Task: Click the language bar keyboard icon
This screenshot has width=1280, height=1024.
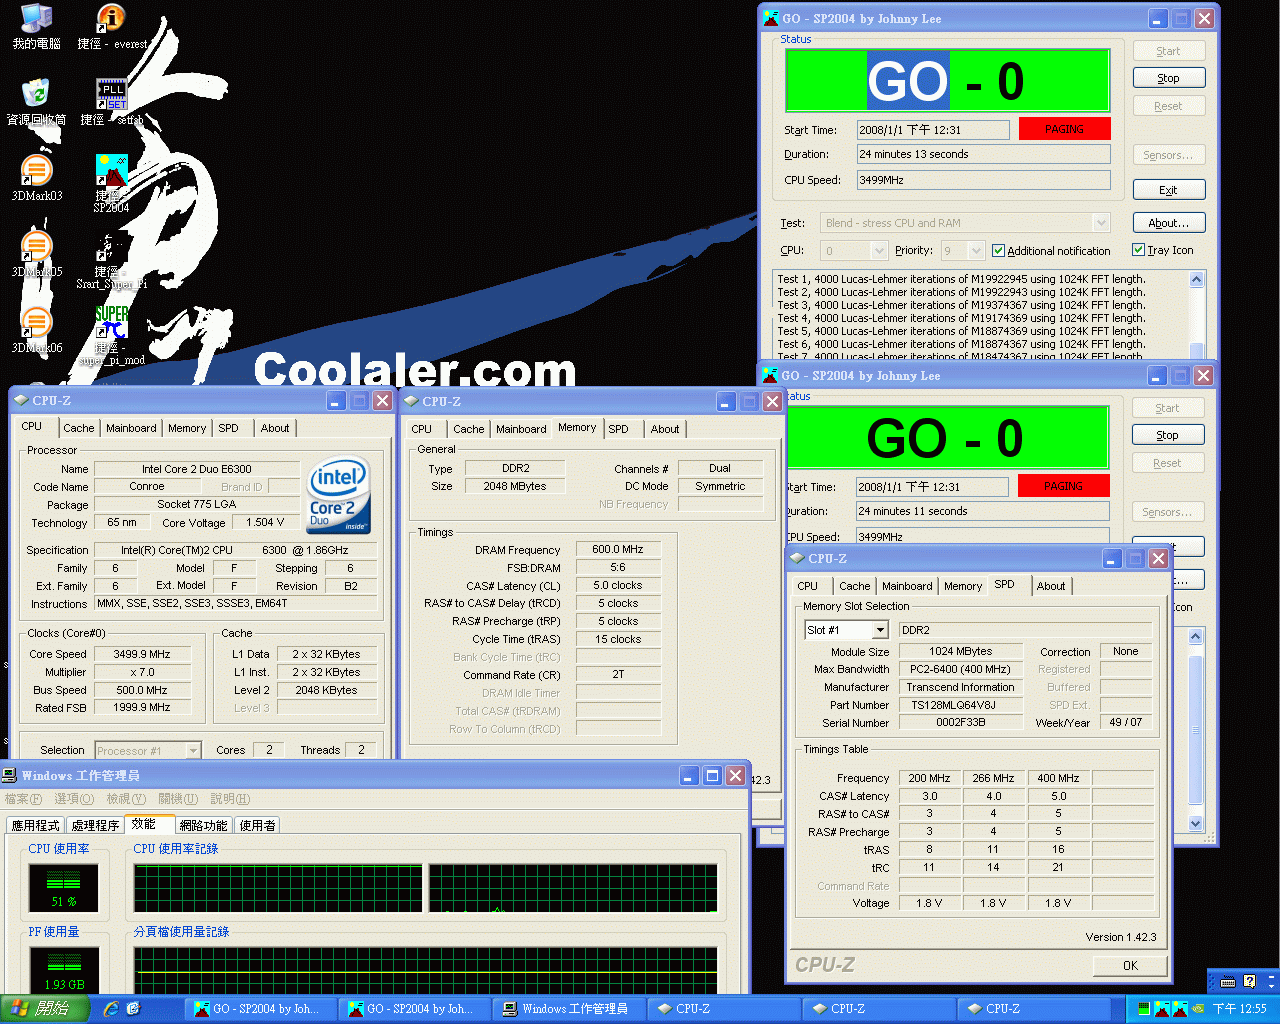Action: point(1228,981)
